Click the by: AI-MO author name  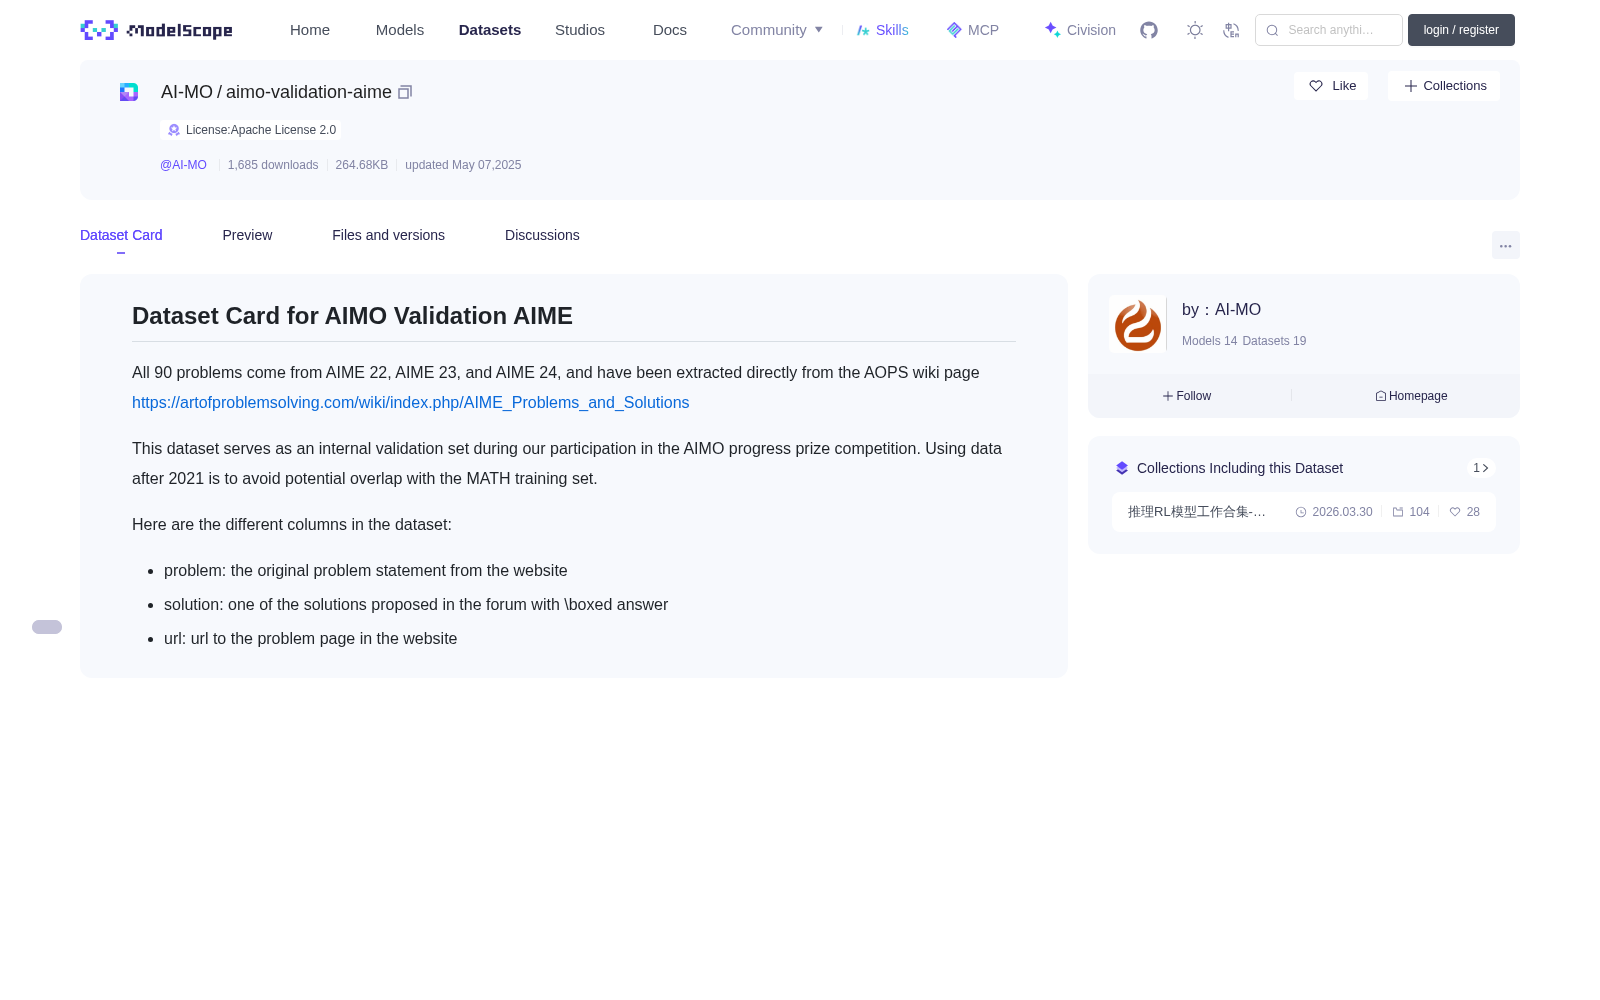[x=1221, y=310]
